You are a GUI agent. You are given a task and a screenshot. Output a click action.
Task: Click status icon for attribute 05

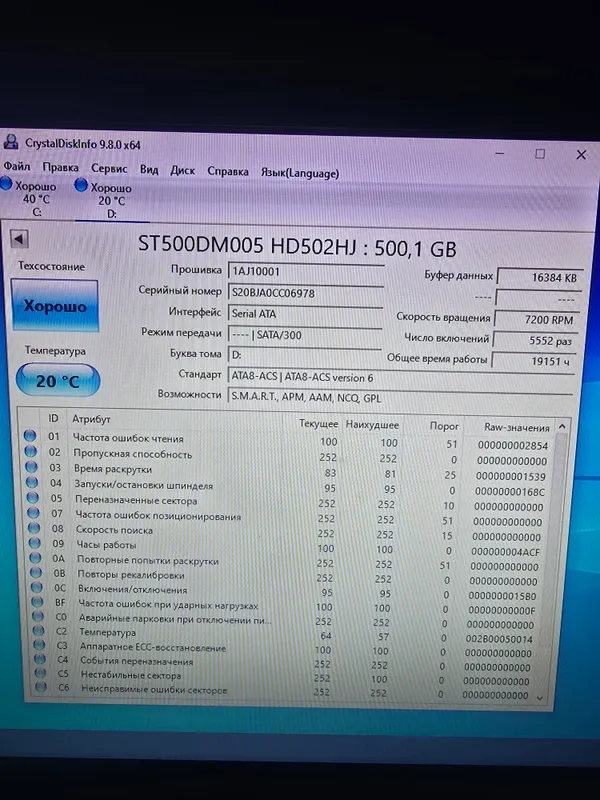coord(33,497)
